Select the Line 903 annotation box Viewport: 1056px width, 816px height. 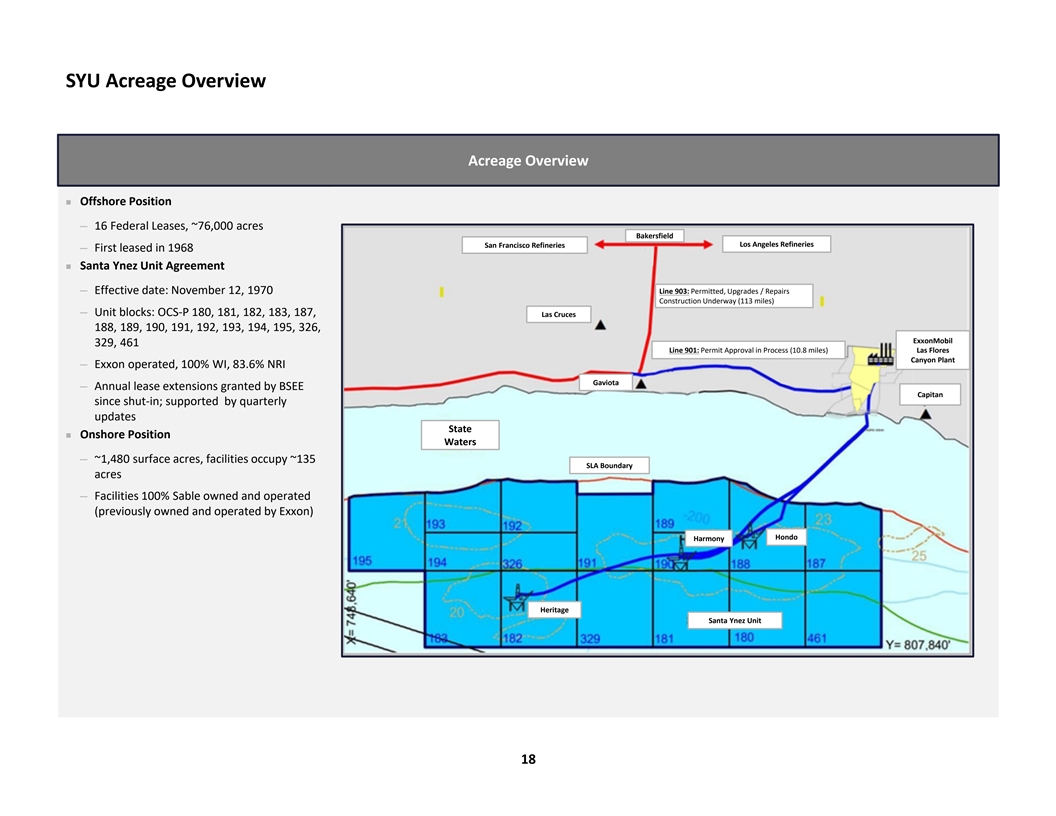[734, 296]
